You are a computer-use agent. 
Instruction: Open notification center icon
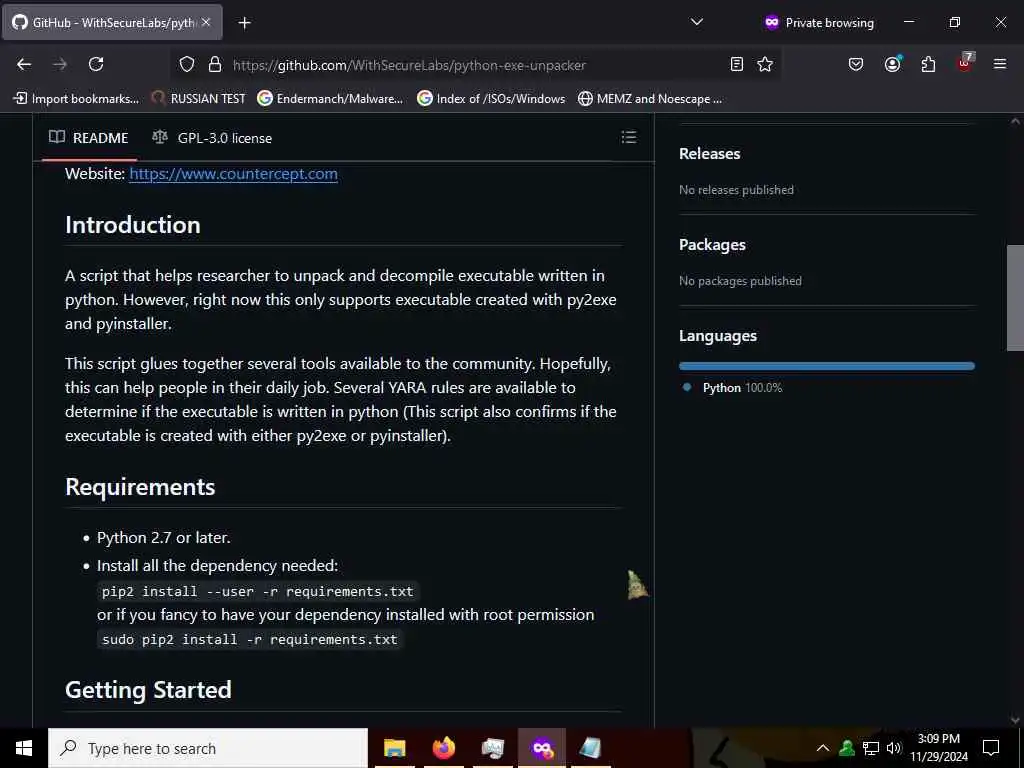coord(991,748)
